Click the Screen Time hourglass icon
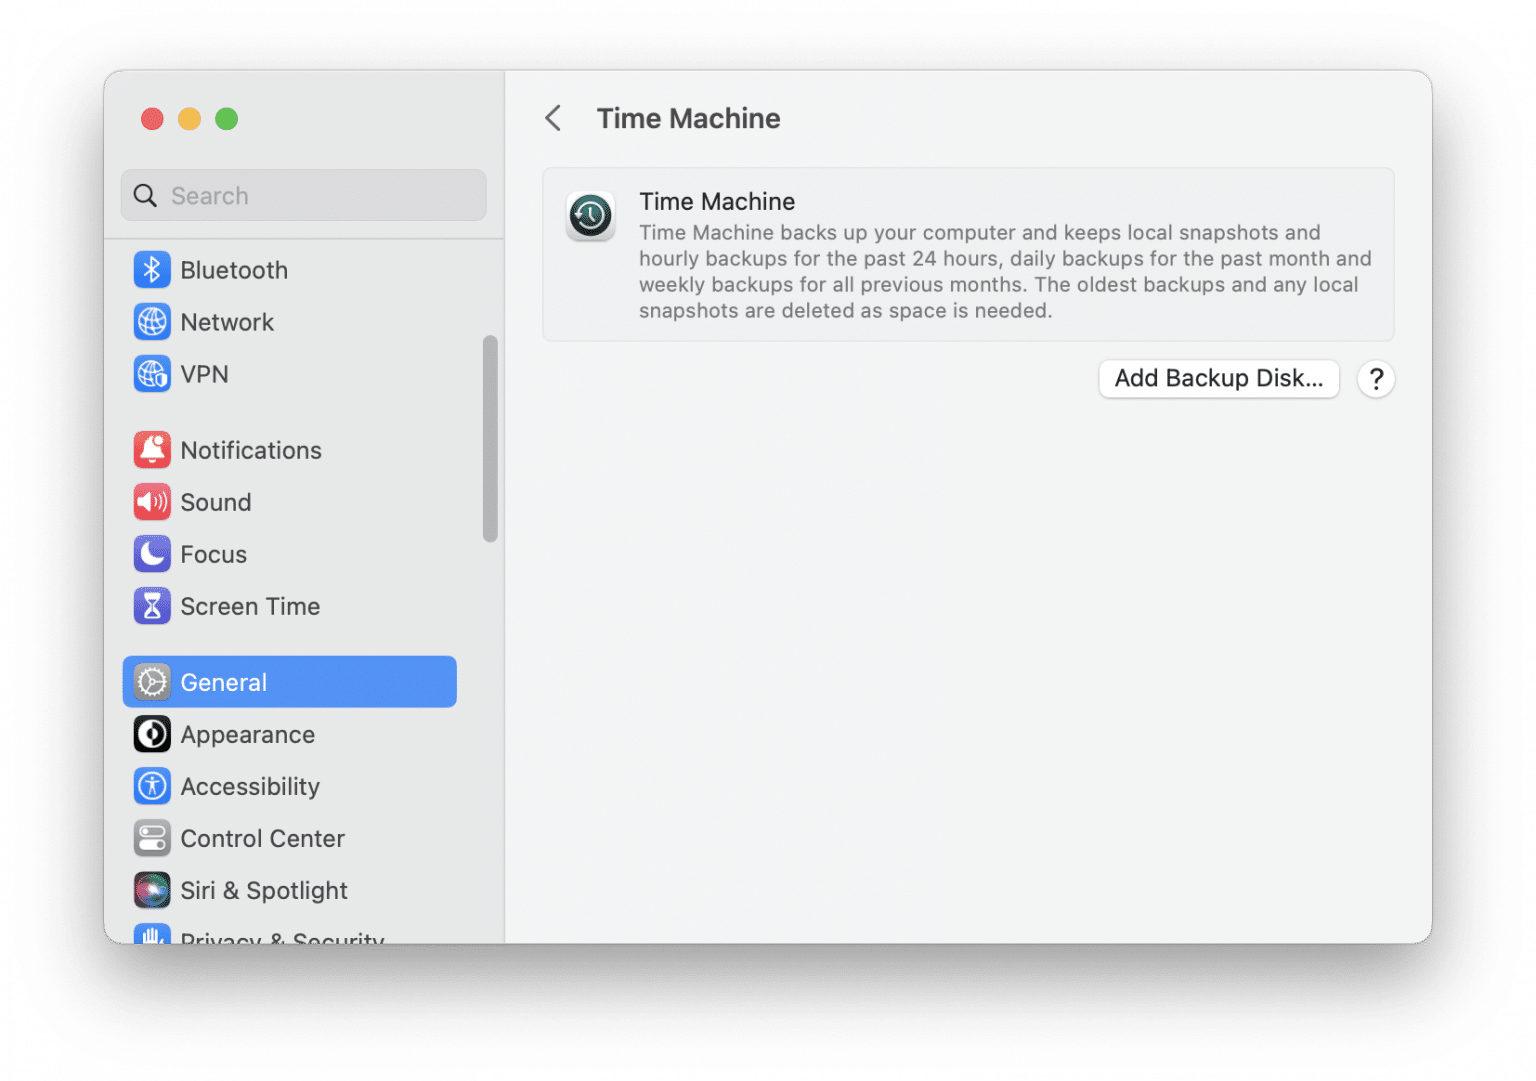Screen dimensions: 1536x1081 (152, 606)
